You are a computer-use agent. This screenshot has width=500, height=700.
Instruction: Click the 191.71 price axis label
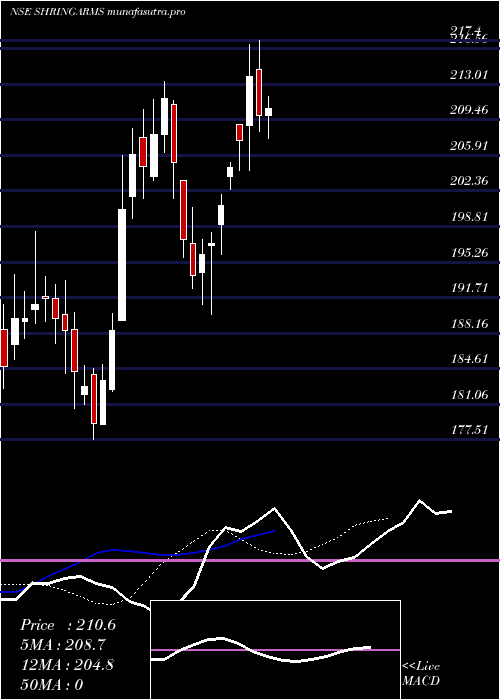point(469,288)
